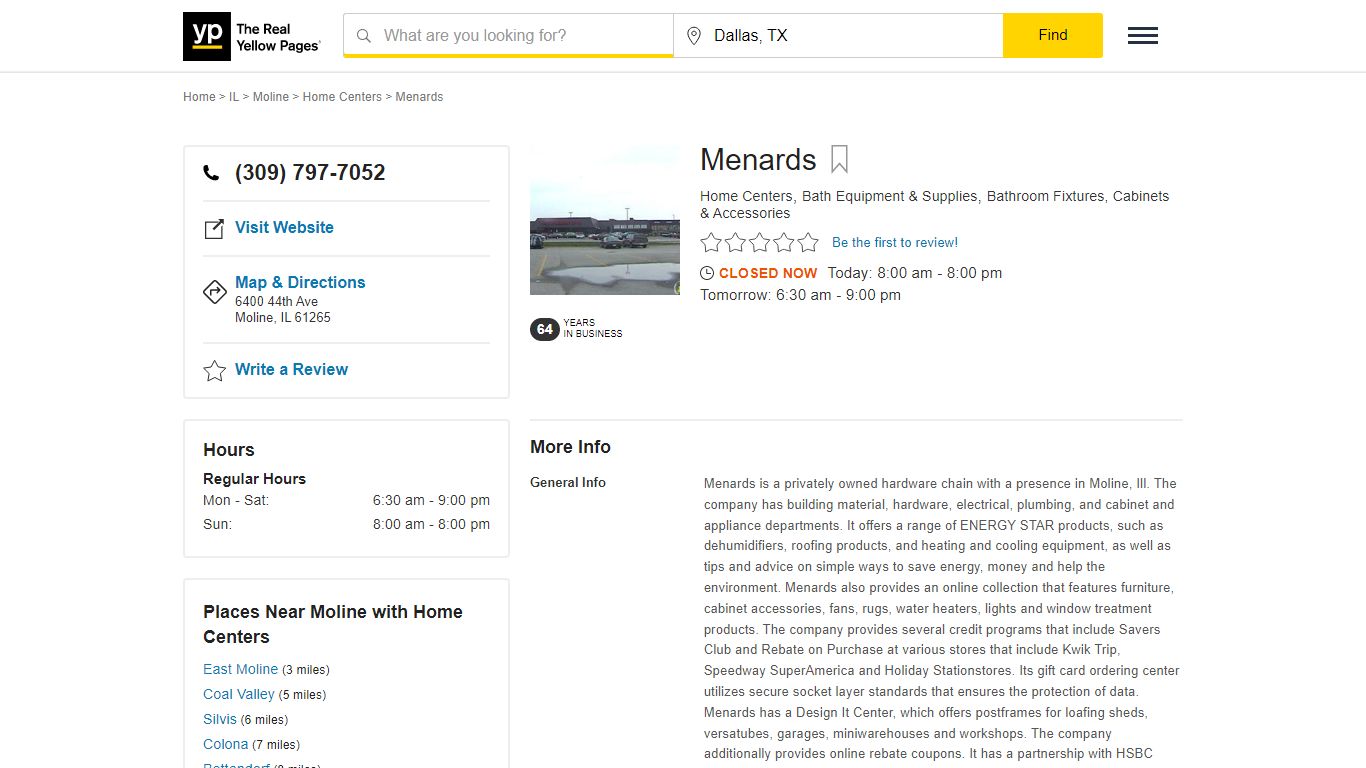Bookmark Menards with the ribbon icon
The height and width of the screenshot is (768, 1366).
click(x=840, y=160)
